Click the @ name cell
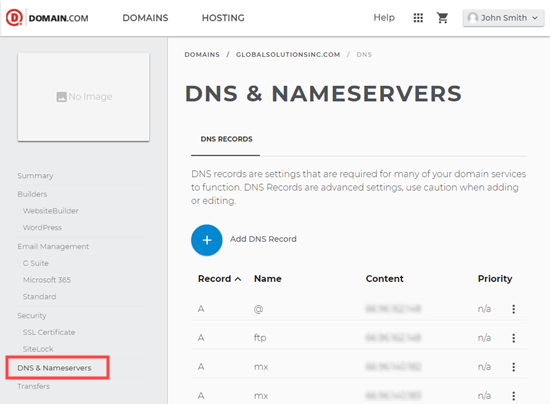The width and height of the screenshot is (550, 404). tap(259, 309)
